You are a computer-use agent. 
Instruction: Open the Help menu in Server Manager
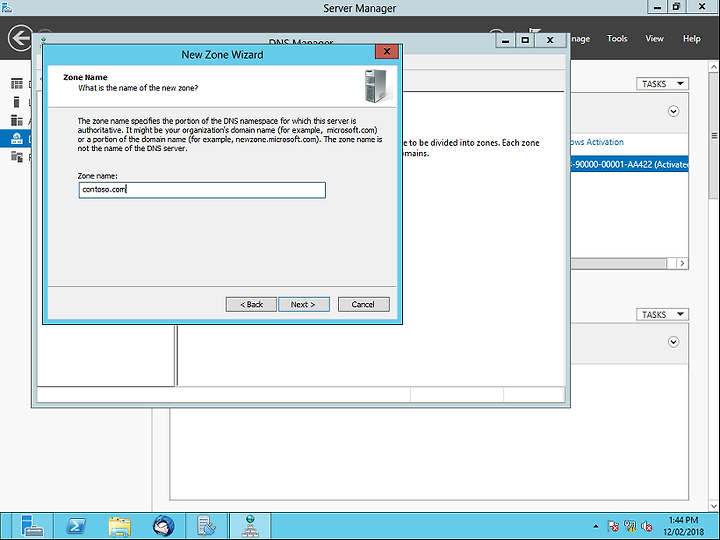(692, 39)
